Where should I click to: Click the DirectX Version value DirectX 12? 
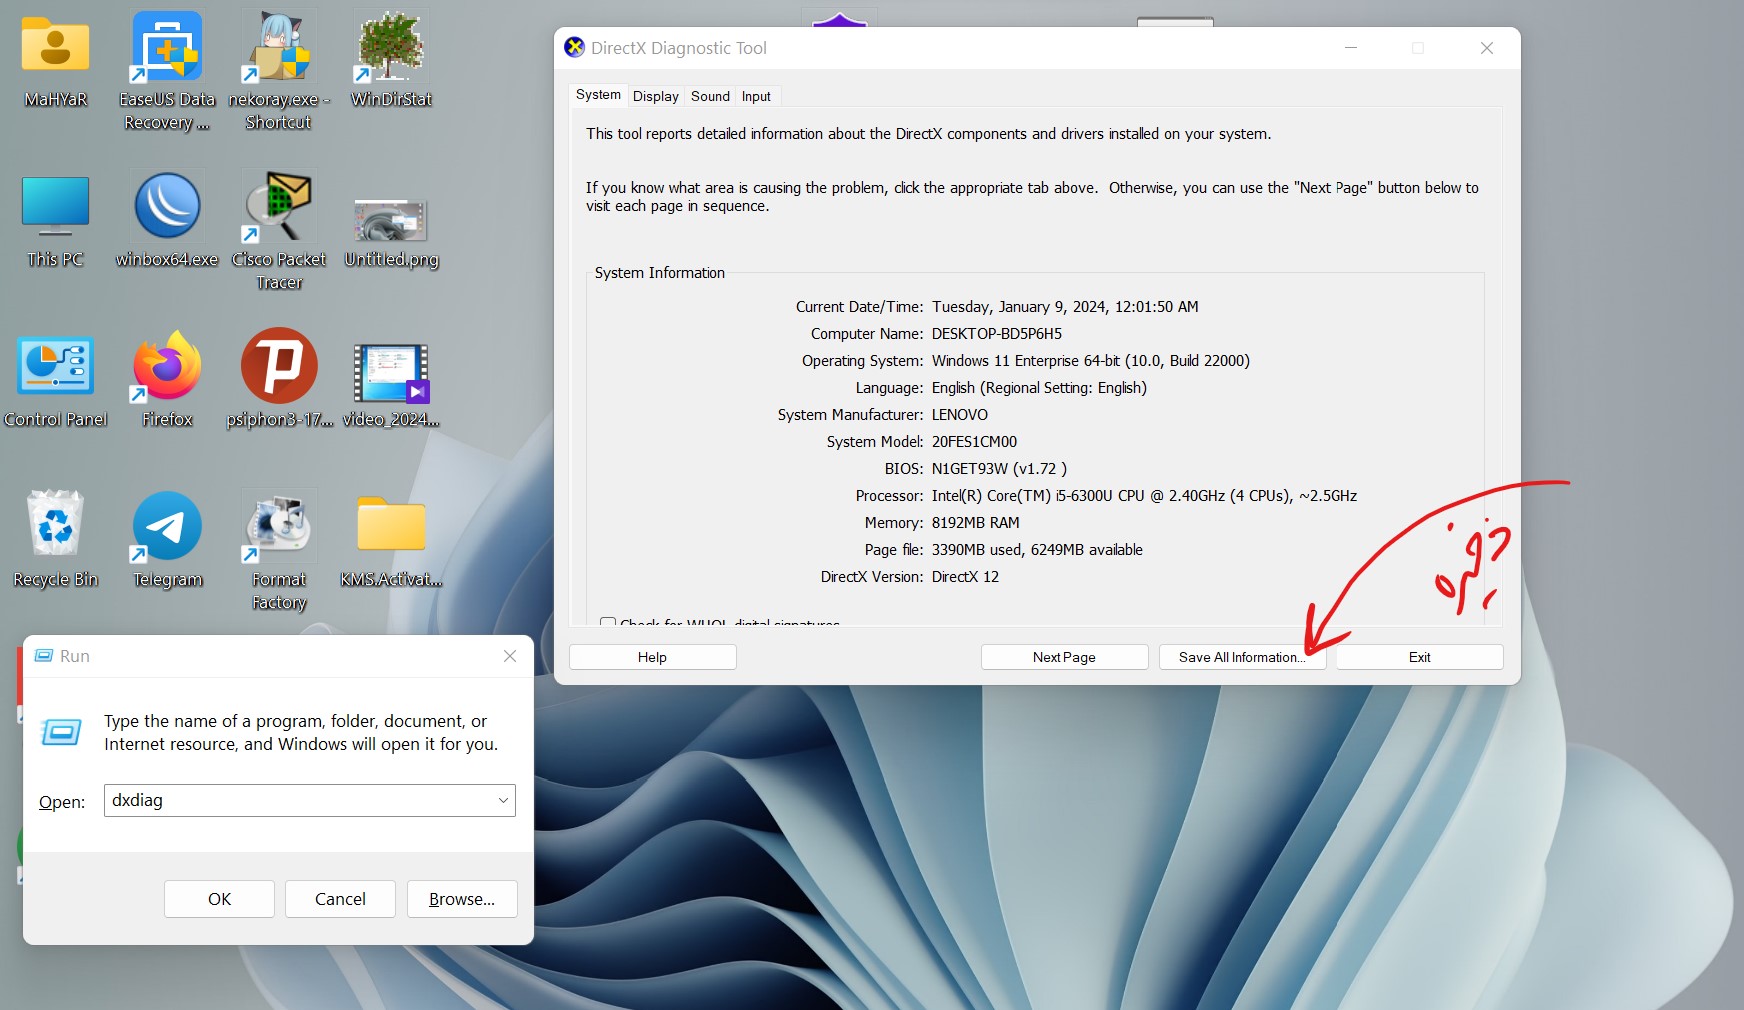coord(965,577)
